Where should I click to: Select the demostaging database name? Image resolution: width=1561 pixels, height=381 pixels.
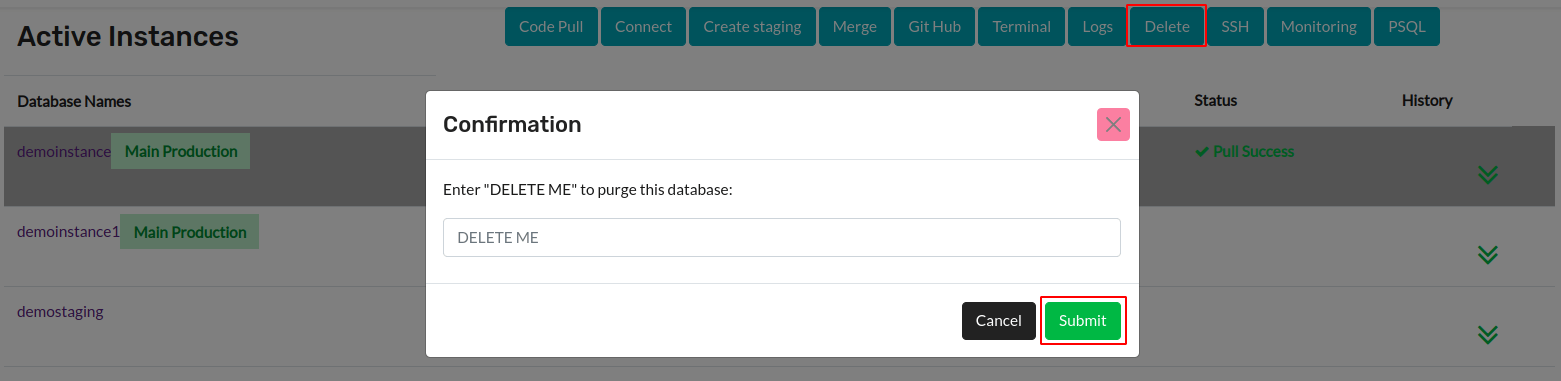click(x=60, y=312)
